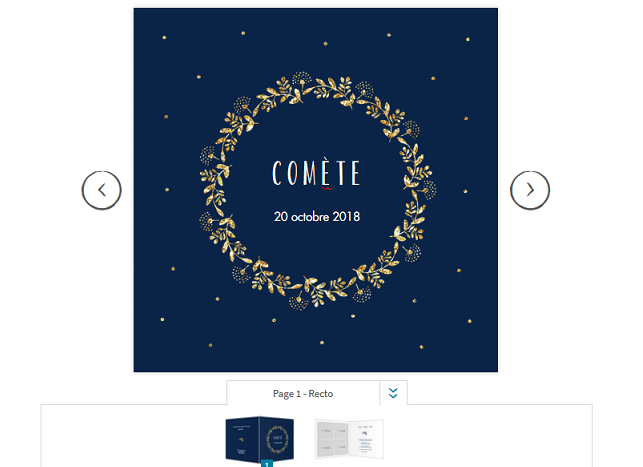Select the 20 octobre 2018 date text

(317, 216)
